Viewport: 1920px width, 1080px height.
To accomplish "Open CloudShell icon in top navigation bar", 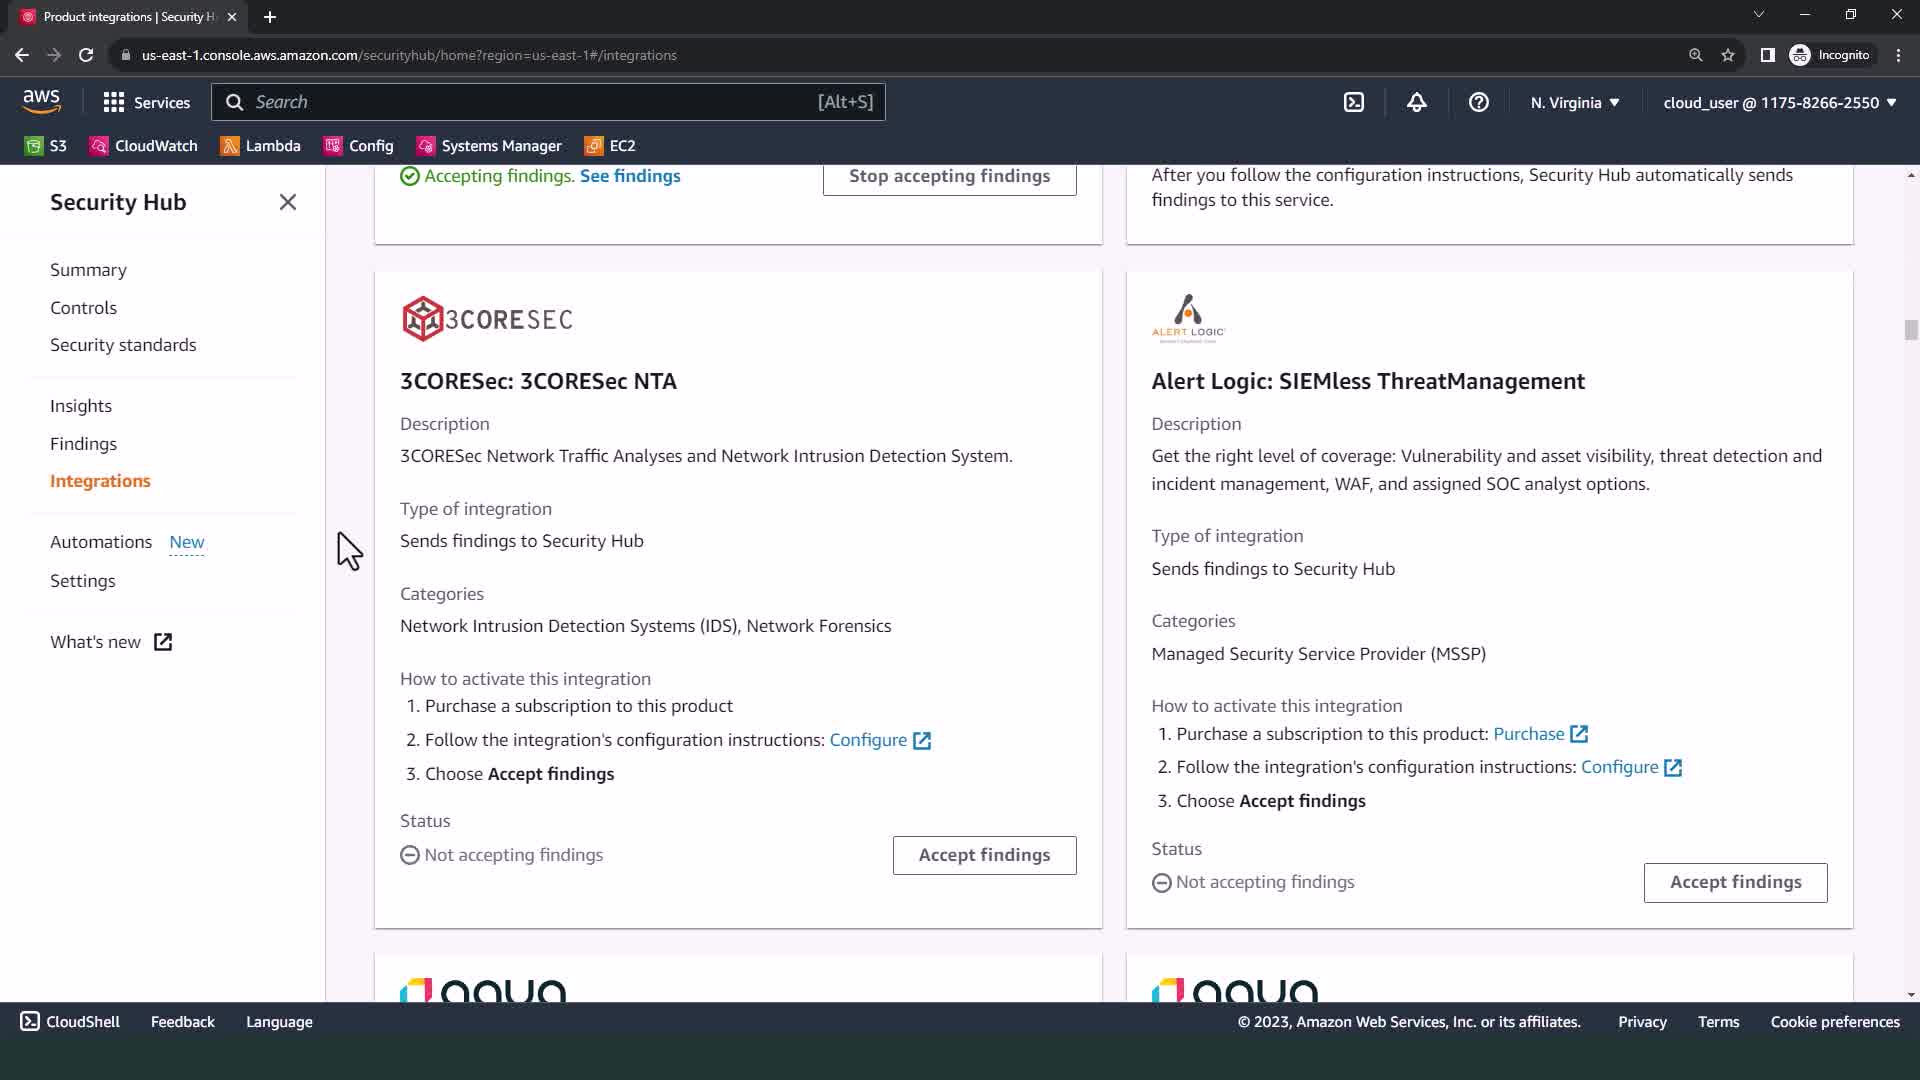I will tap(1354, 102).
